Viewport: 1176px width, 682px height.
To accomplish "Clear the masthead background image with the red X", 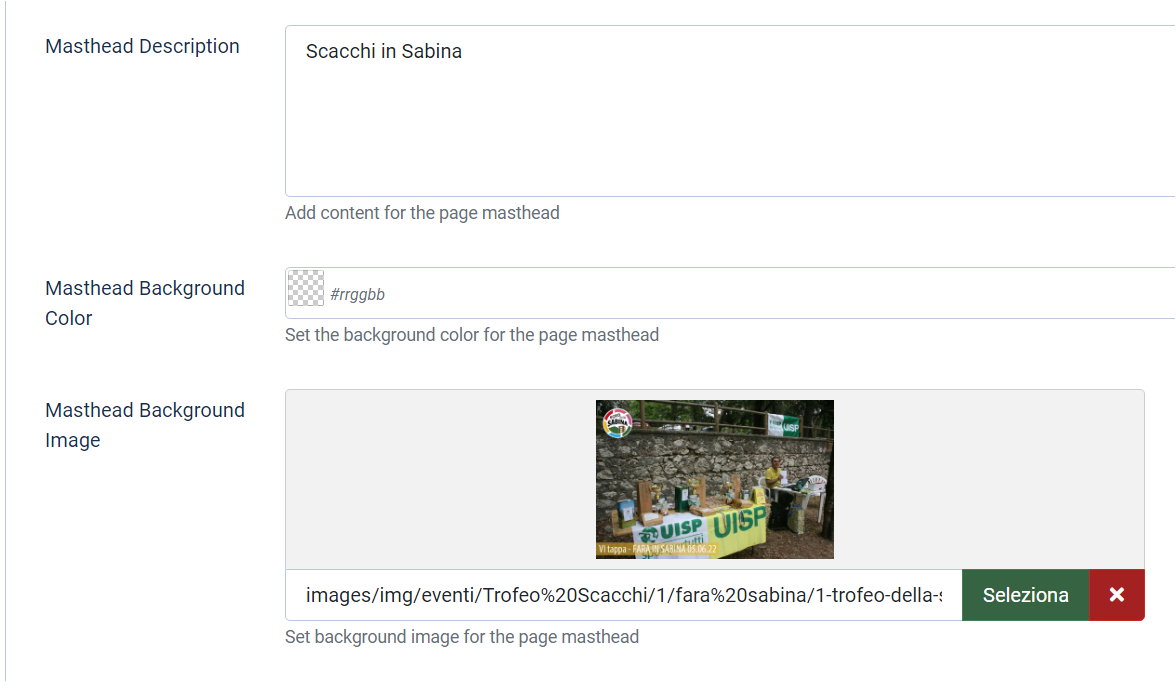I will coord(1117,595).
